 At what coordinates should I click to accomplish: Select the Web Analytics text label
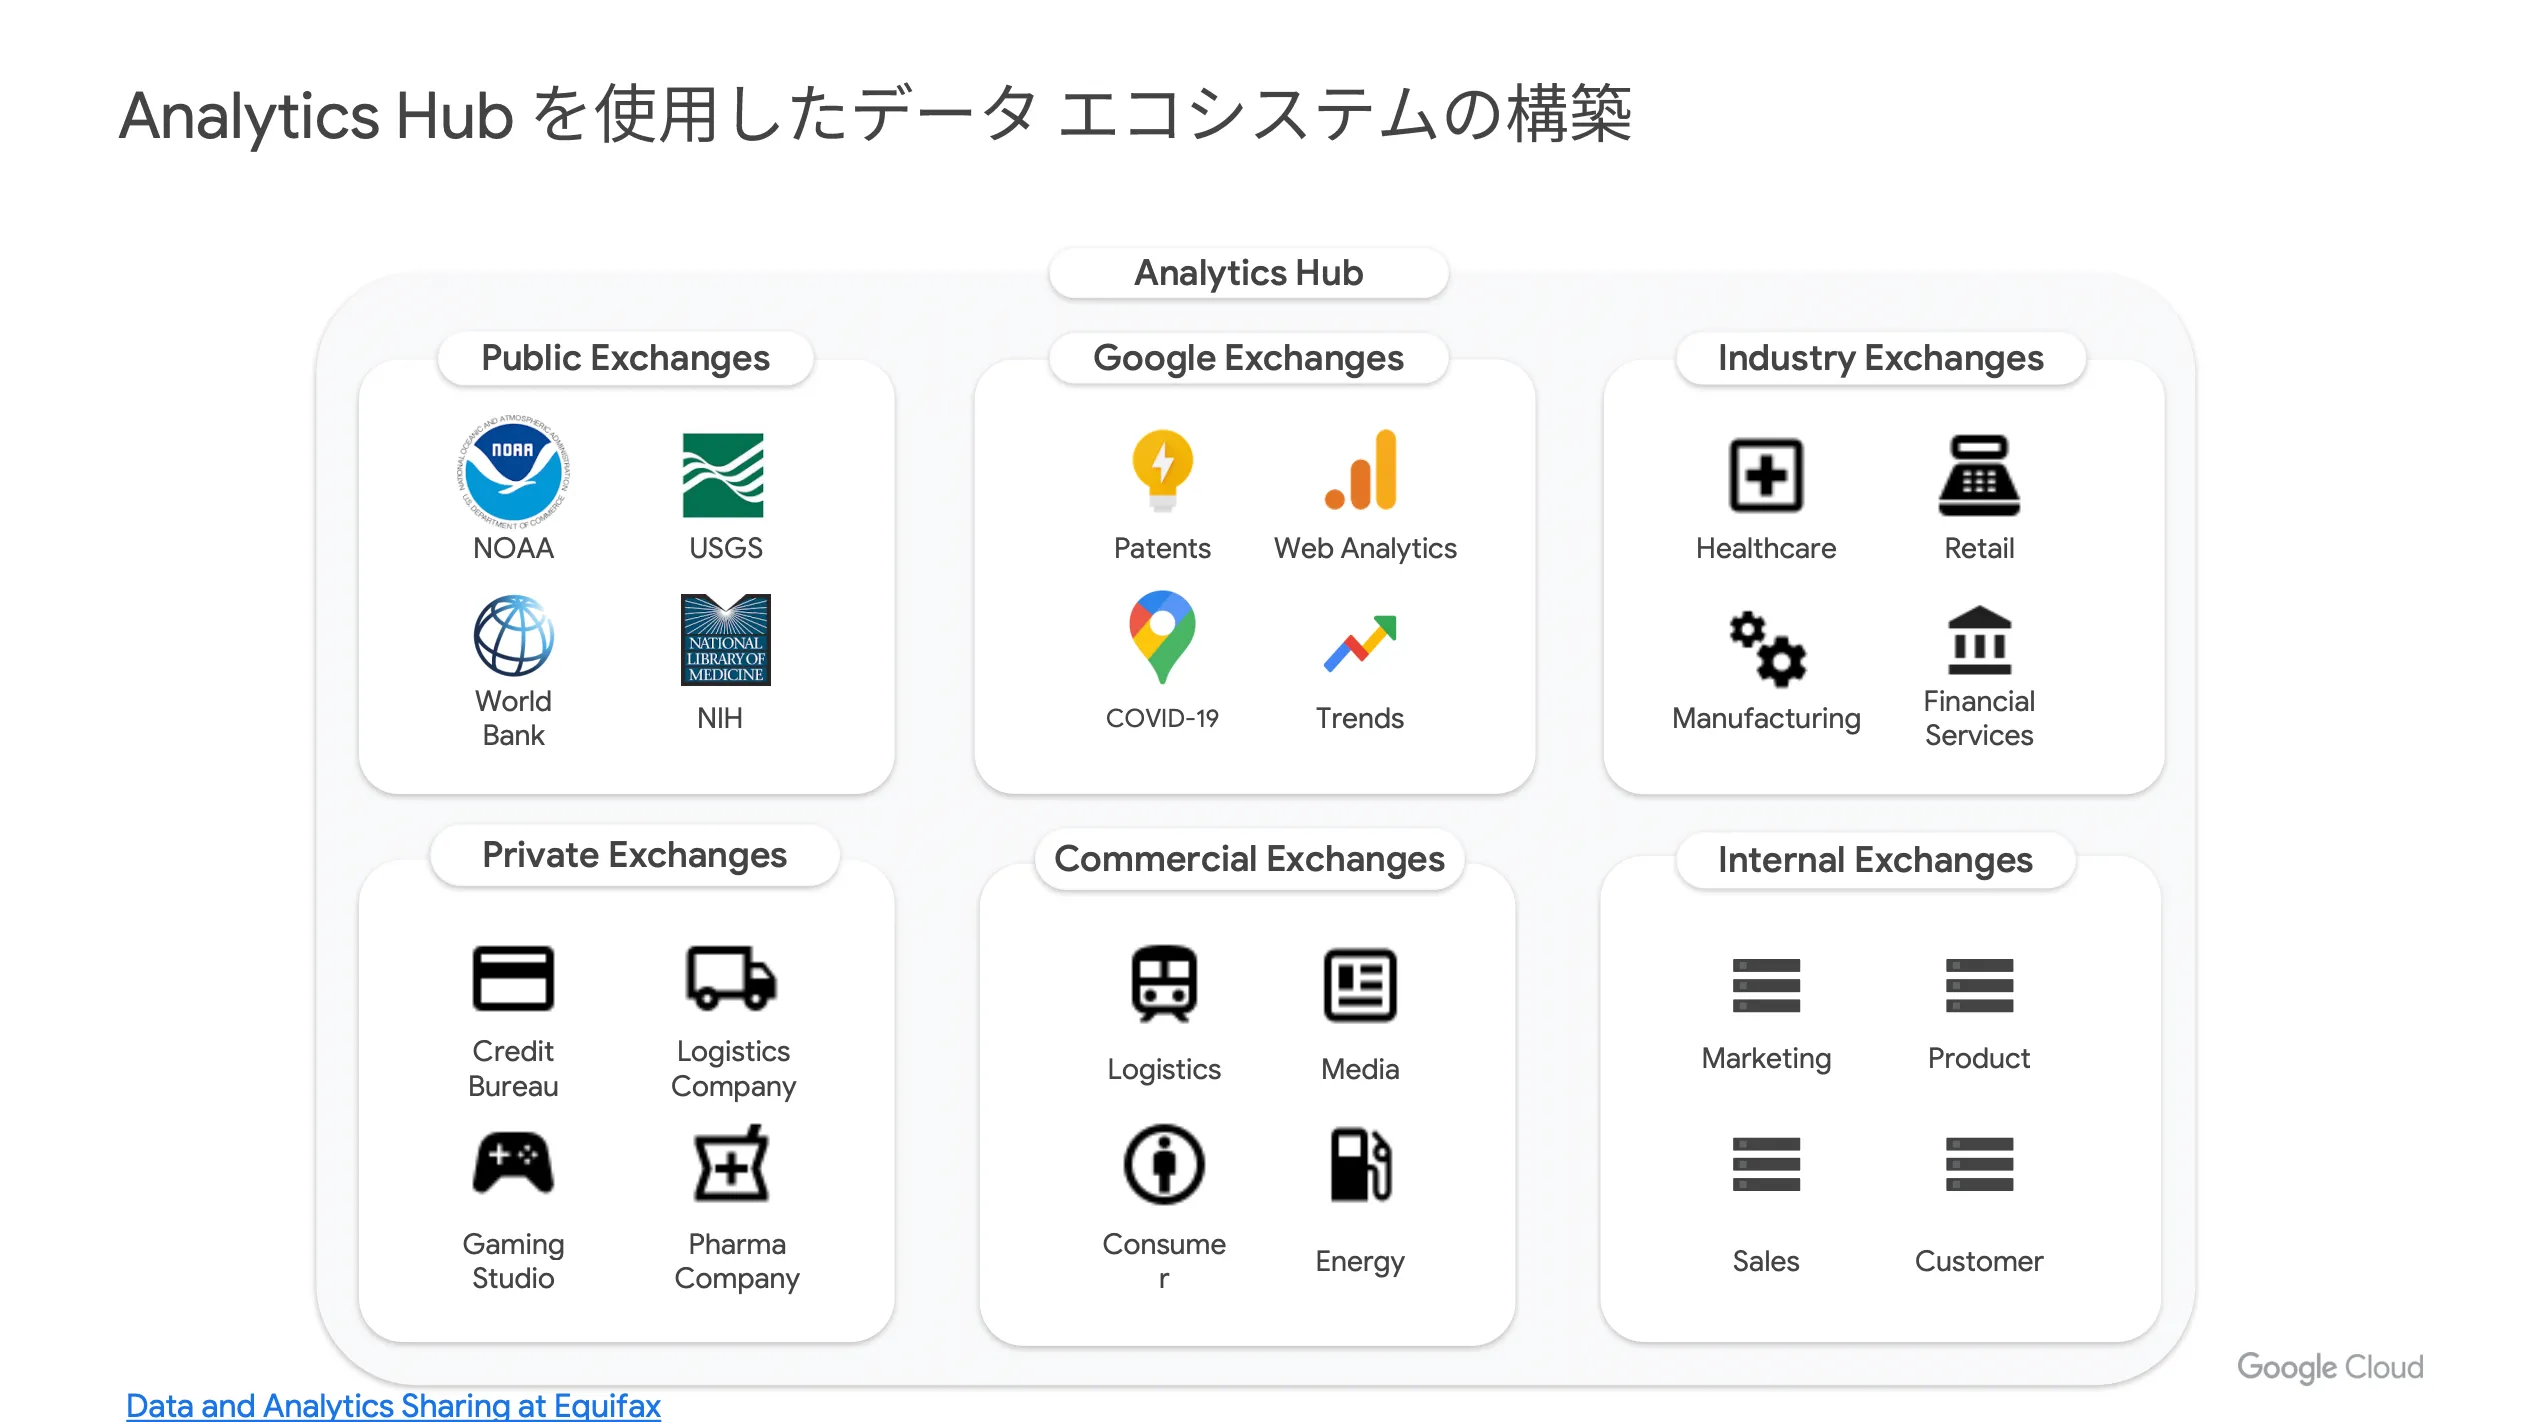(1365, 548)
